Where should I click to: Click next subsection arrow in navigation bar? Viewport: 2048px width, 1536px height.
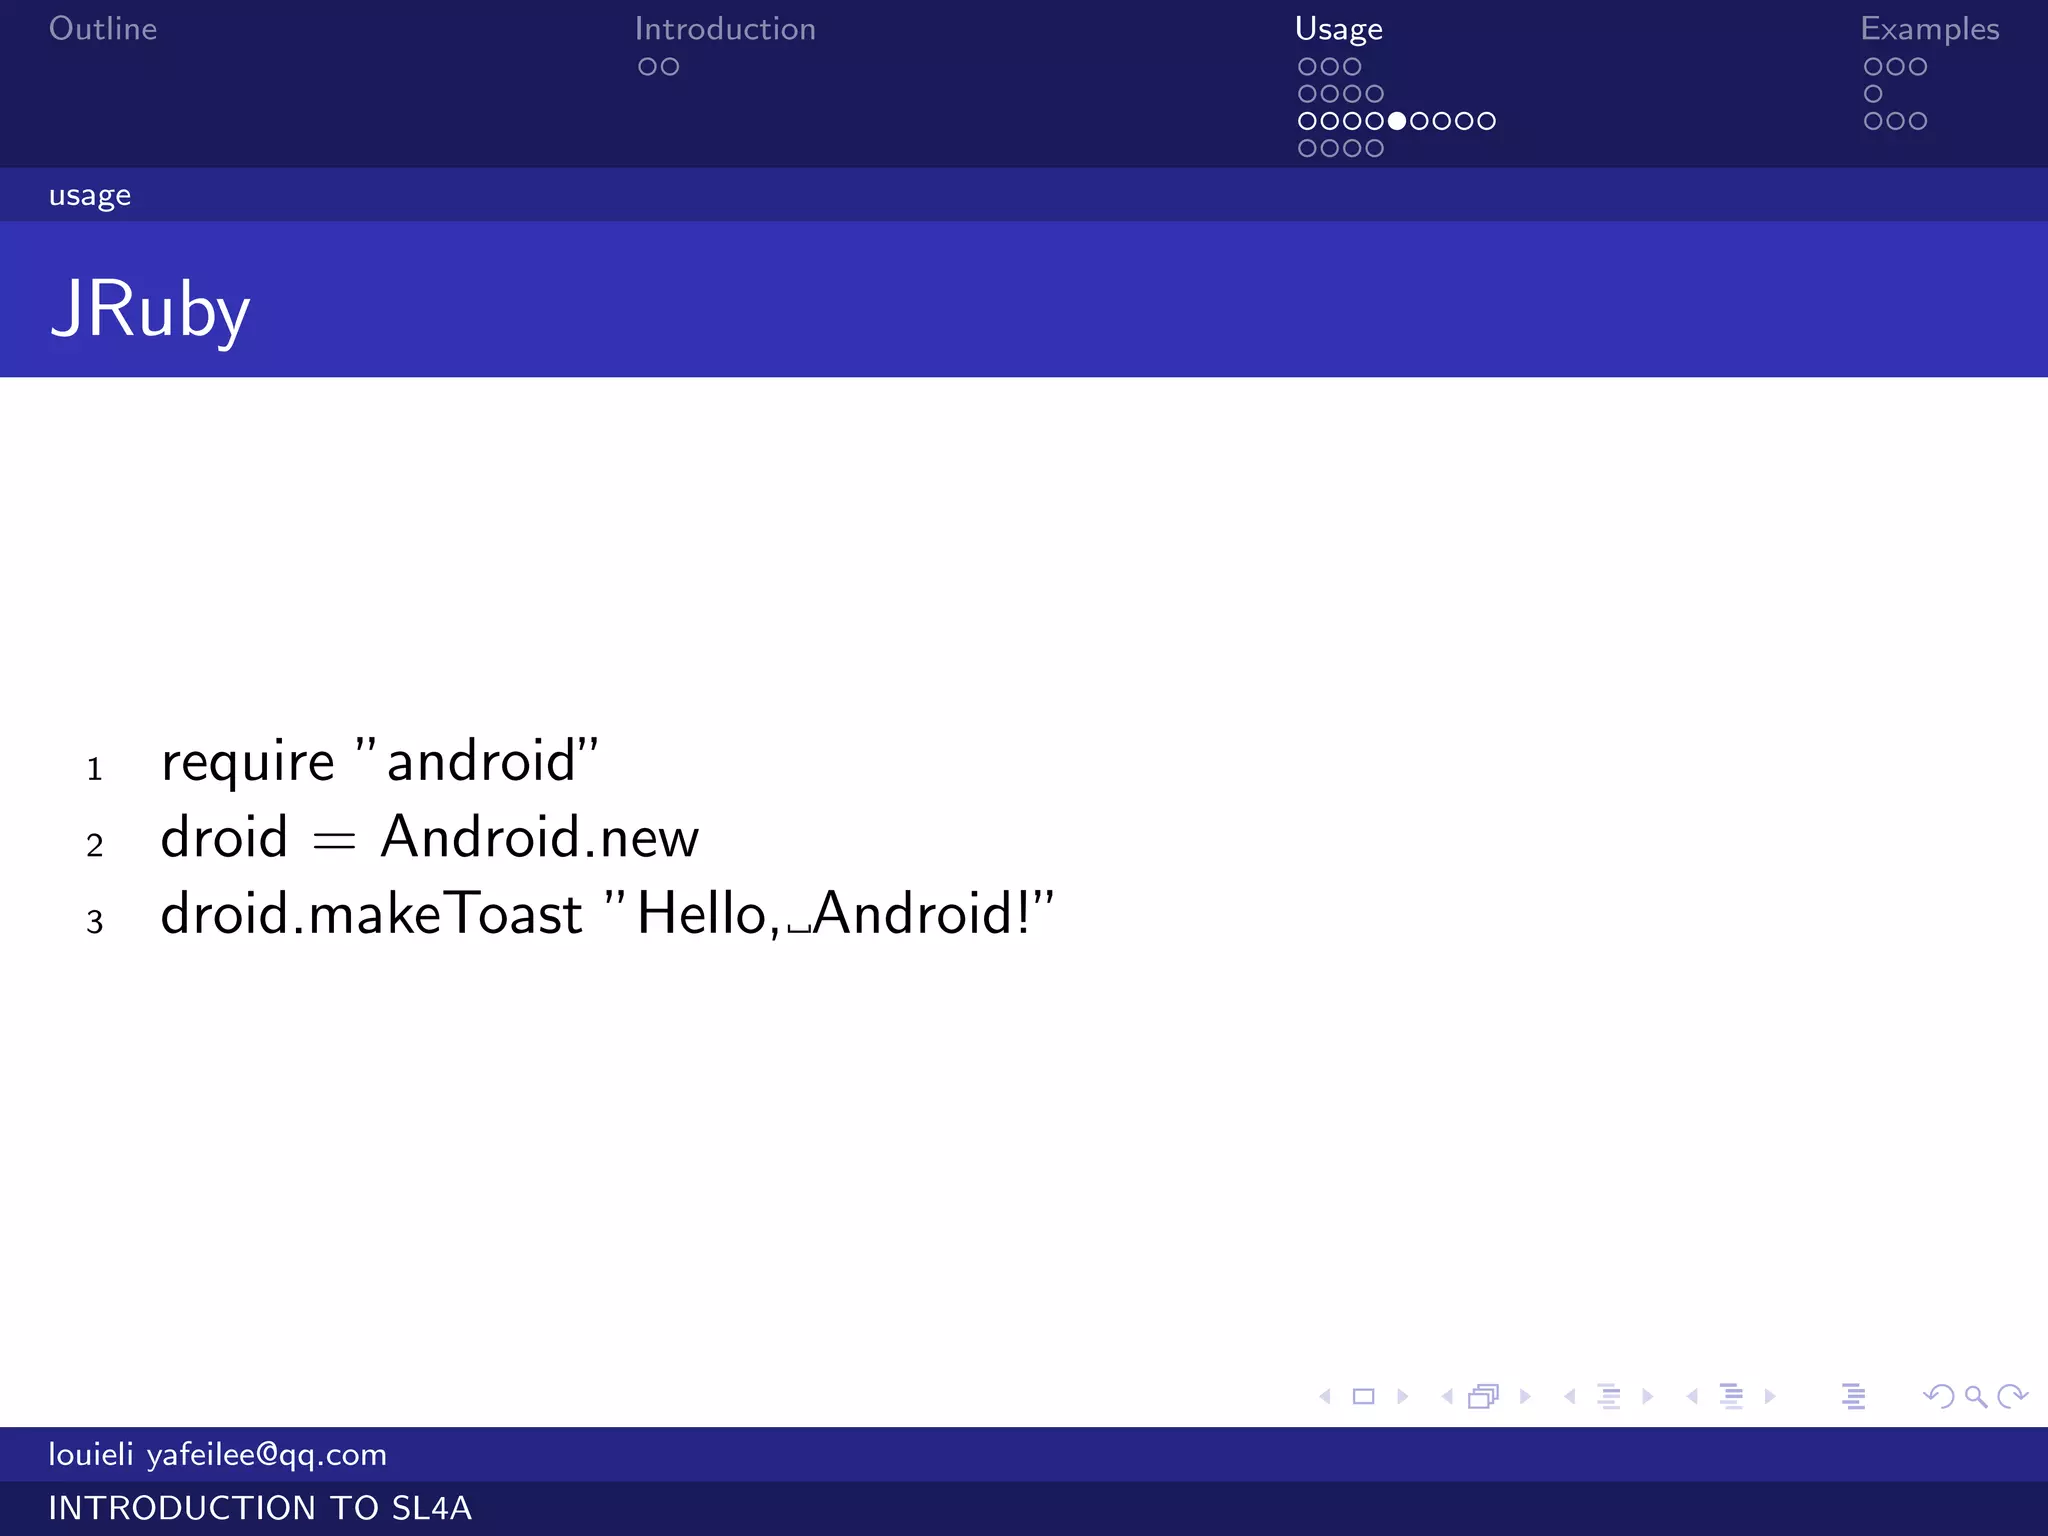point(1648,1396)
